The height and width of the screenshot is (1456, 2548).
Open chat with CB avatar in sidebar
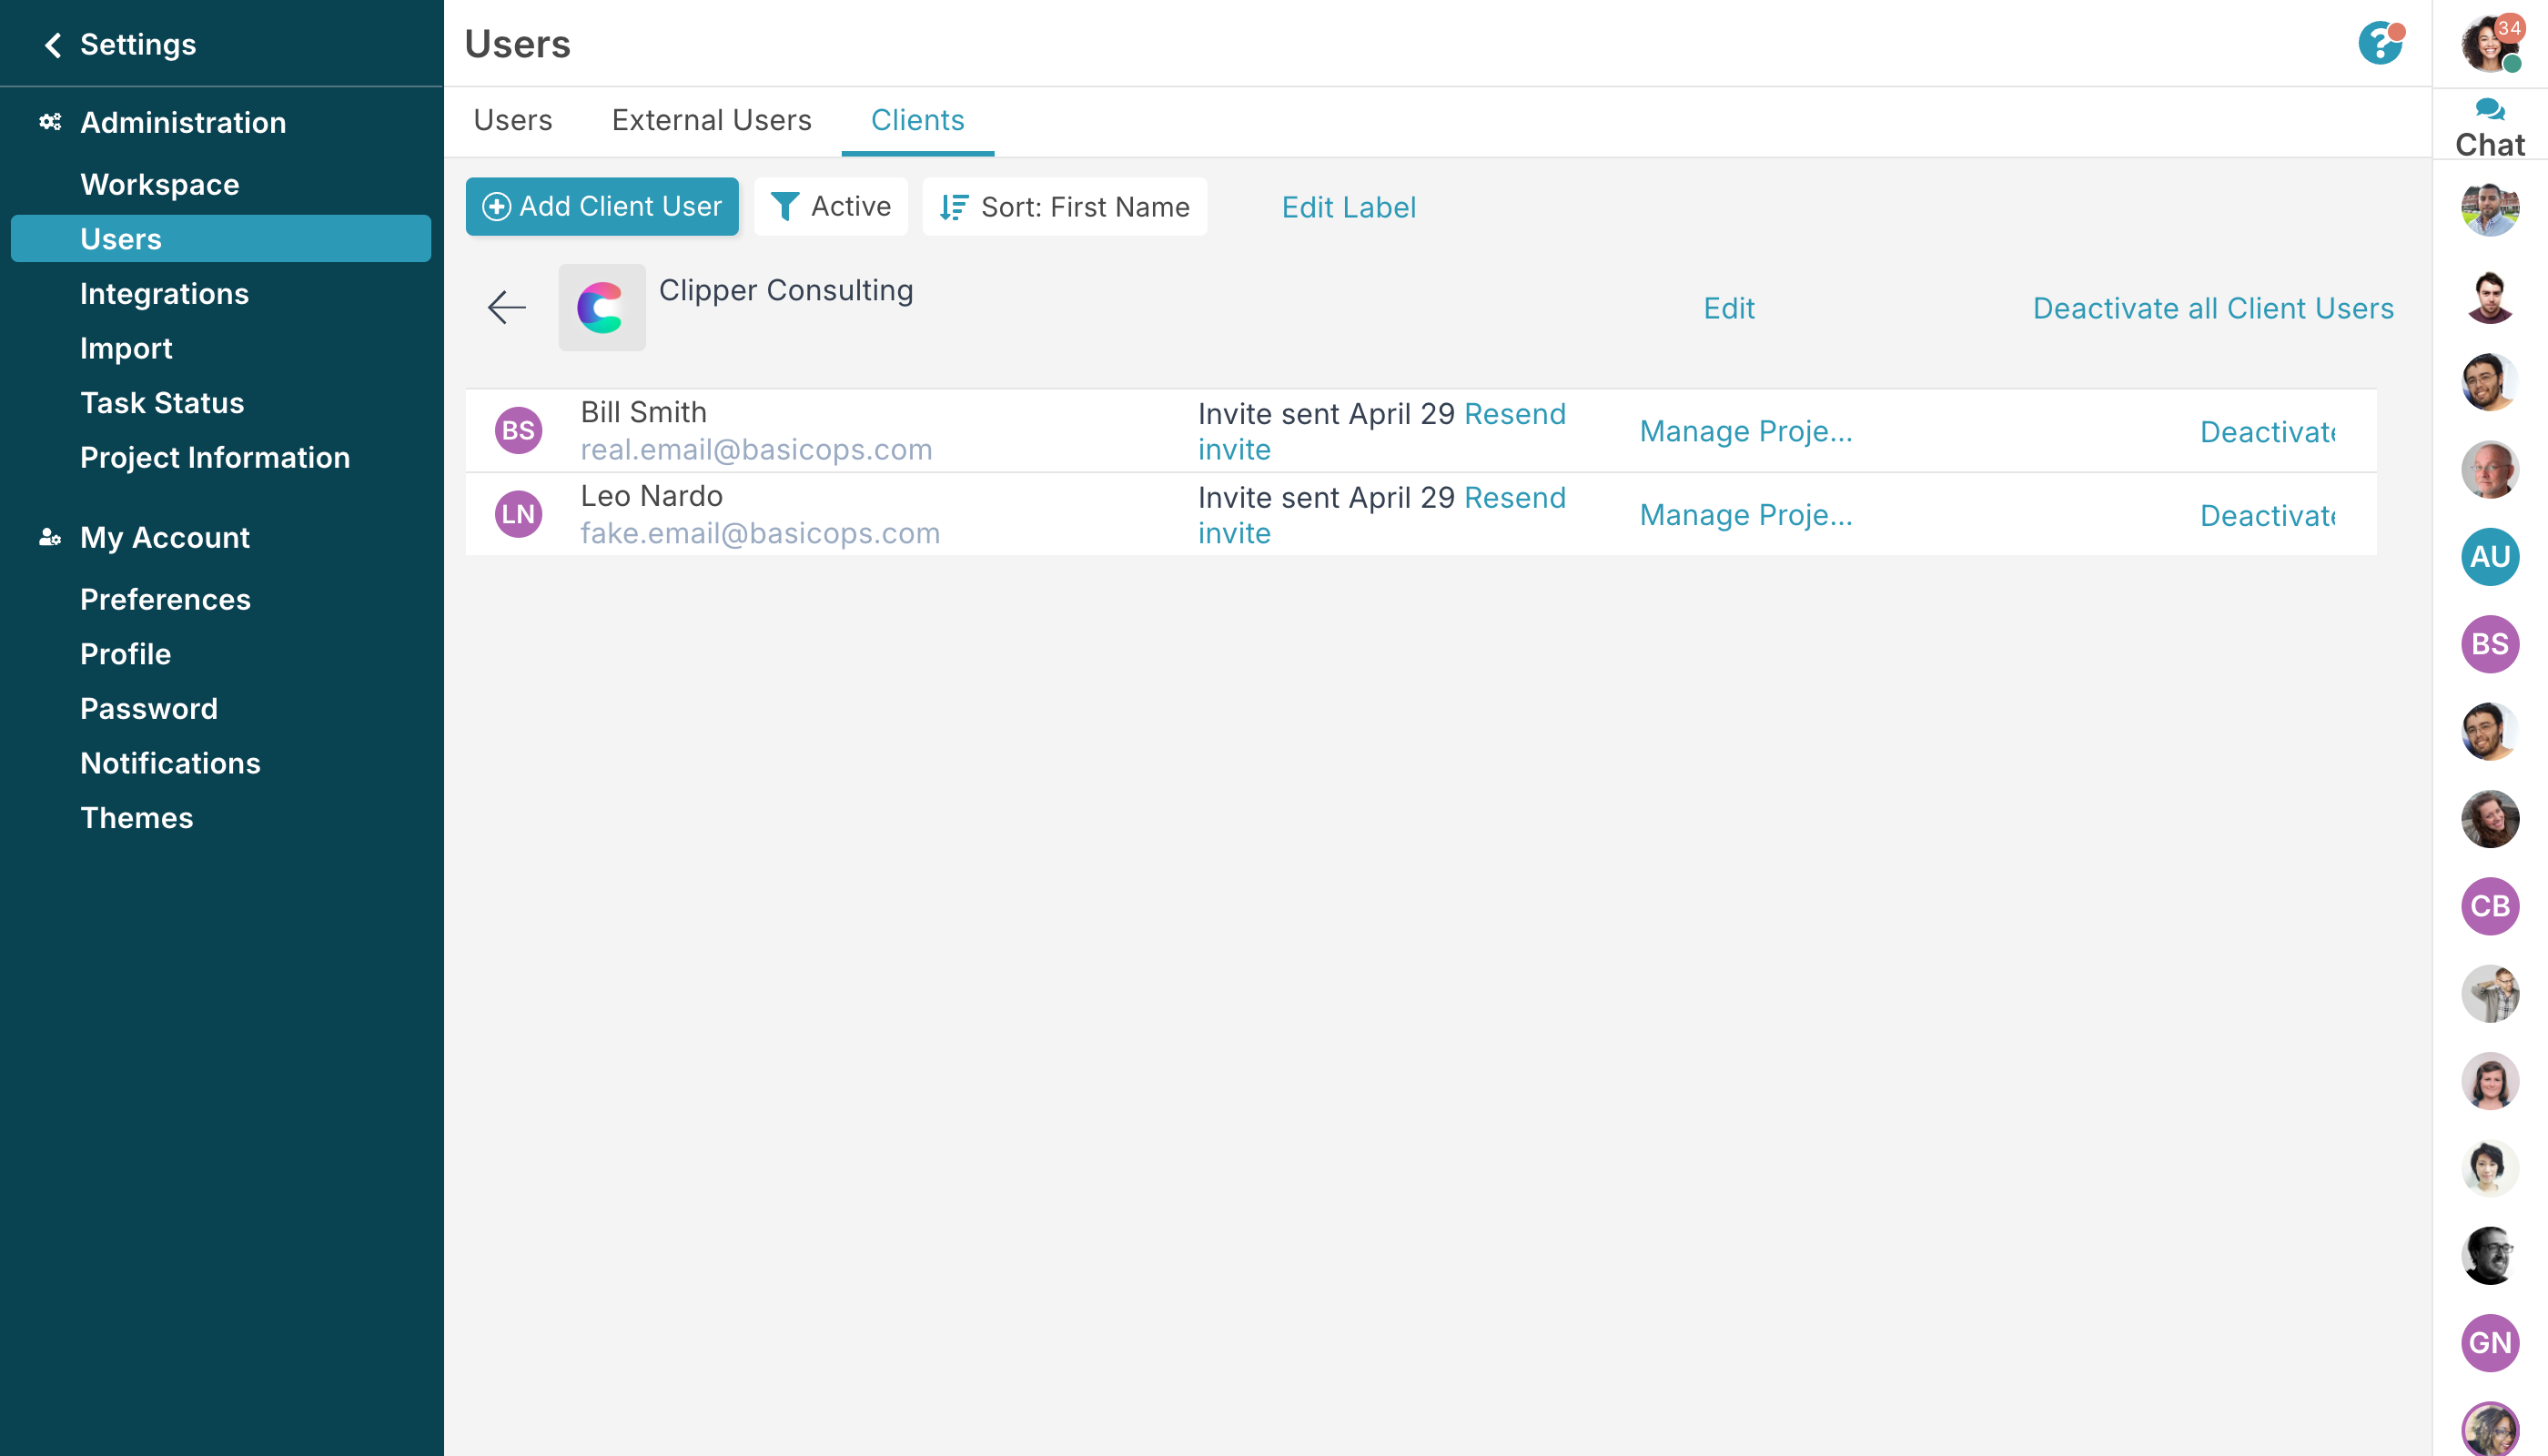click(x=2489, y=906)
